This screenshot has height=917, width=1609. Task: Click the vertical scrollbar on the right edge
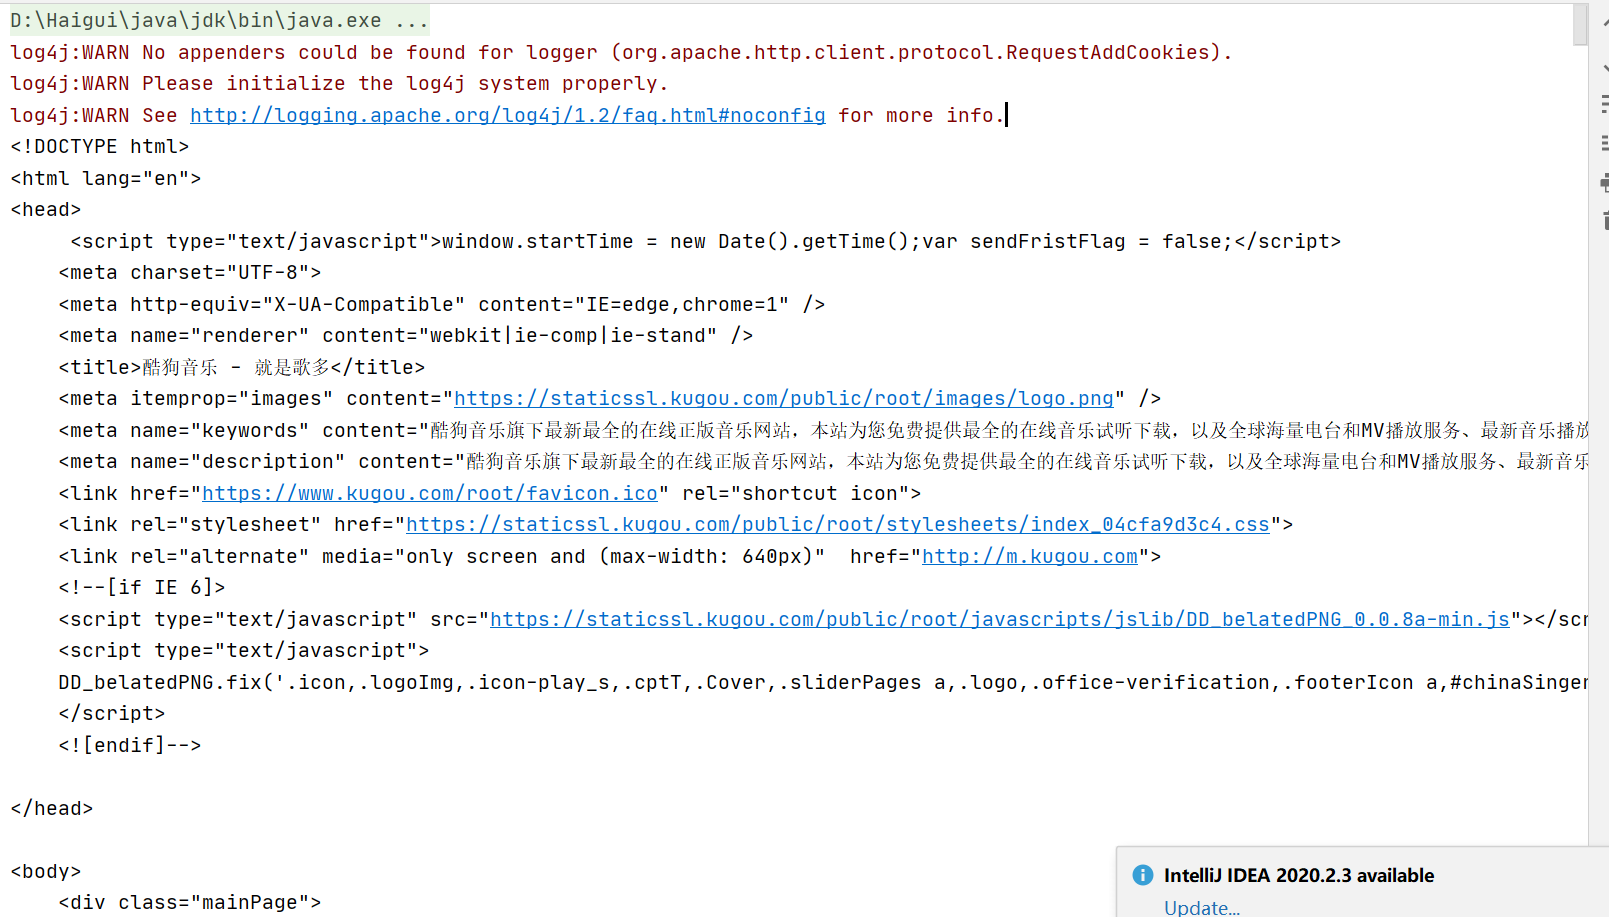click(1581, 25)
